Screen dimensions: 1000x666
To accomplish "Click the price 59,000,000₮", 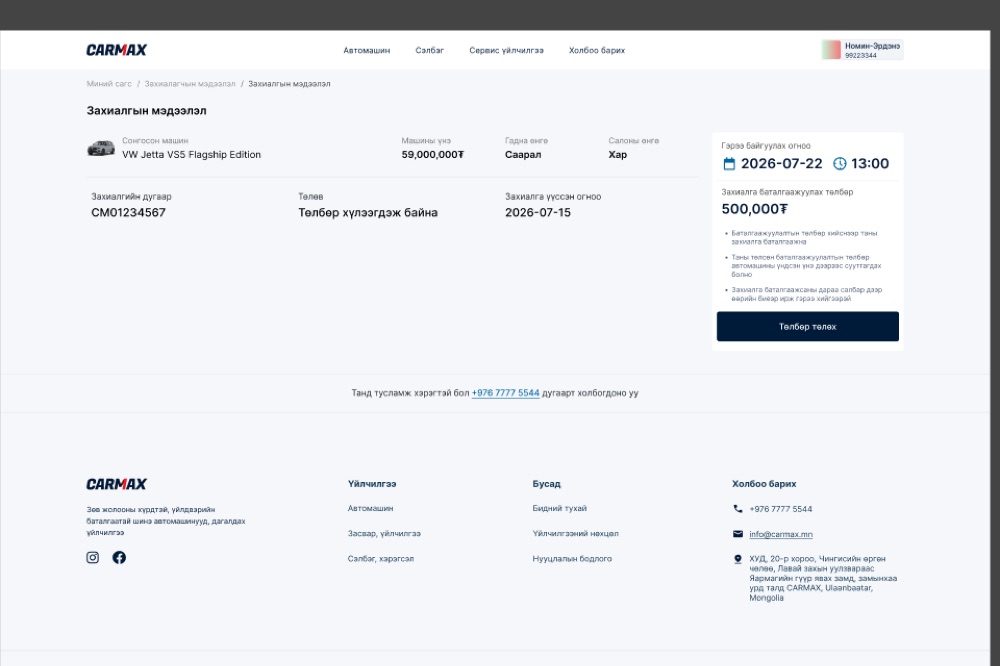I will click(432, 154).
